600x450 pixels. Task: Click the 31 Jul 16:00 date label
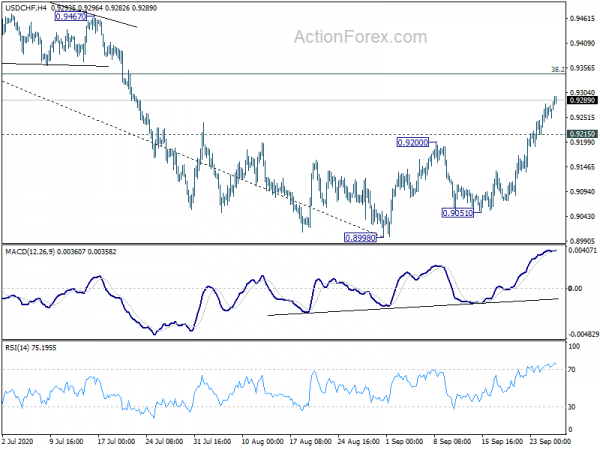pyautogui.click(x=212, y=441)
